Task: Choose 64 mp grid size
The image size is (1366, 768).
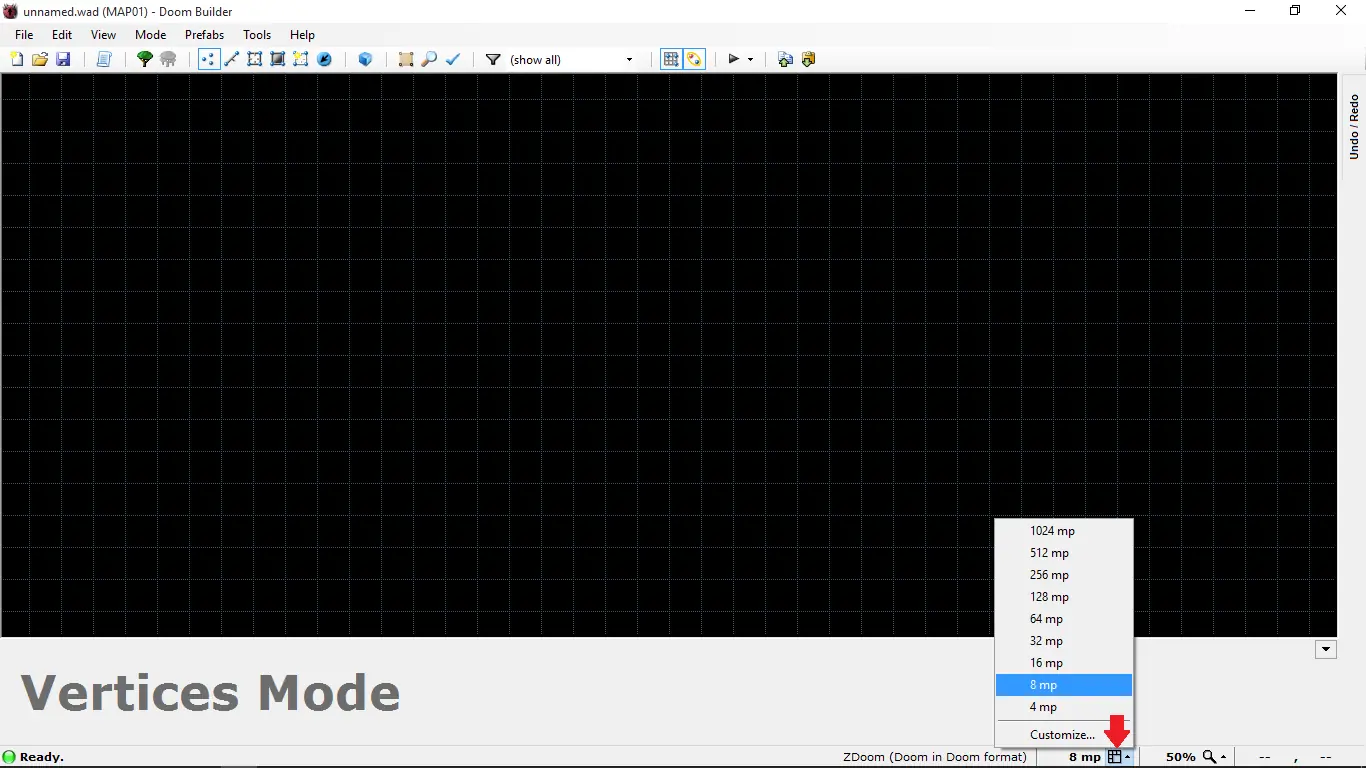Action: [x=1064, y=619]
